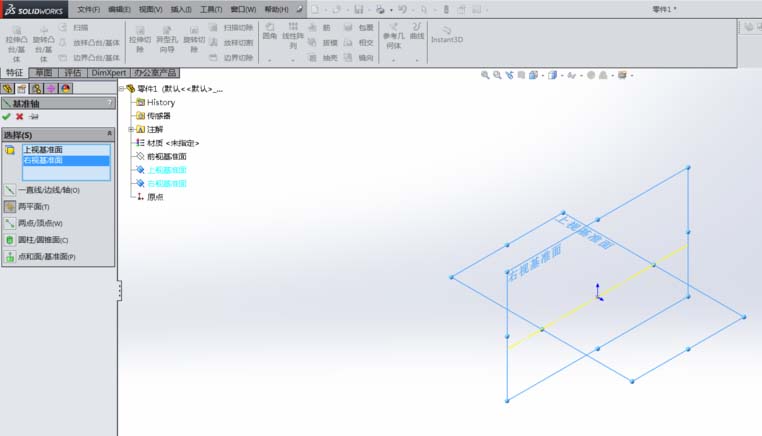Open the 插入(I) menu
This screenshot has height=436, width=762.
181,9
